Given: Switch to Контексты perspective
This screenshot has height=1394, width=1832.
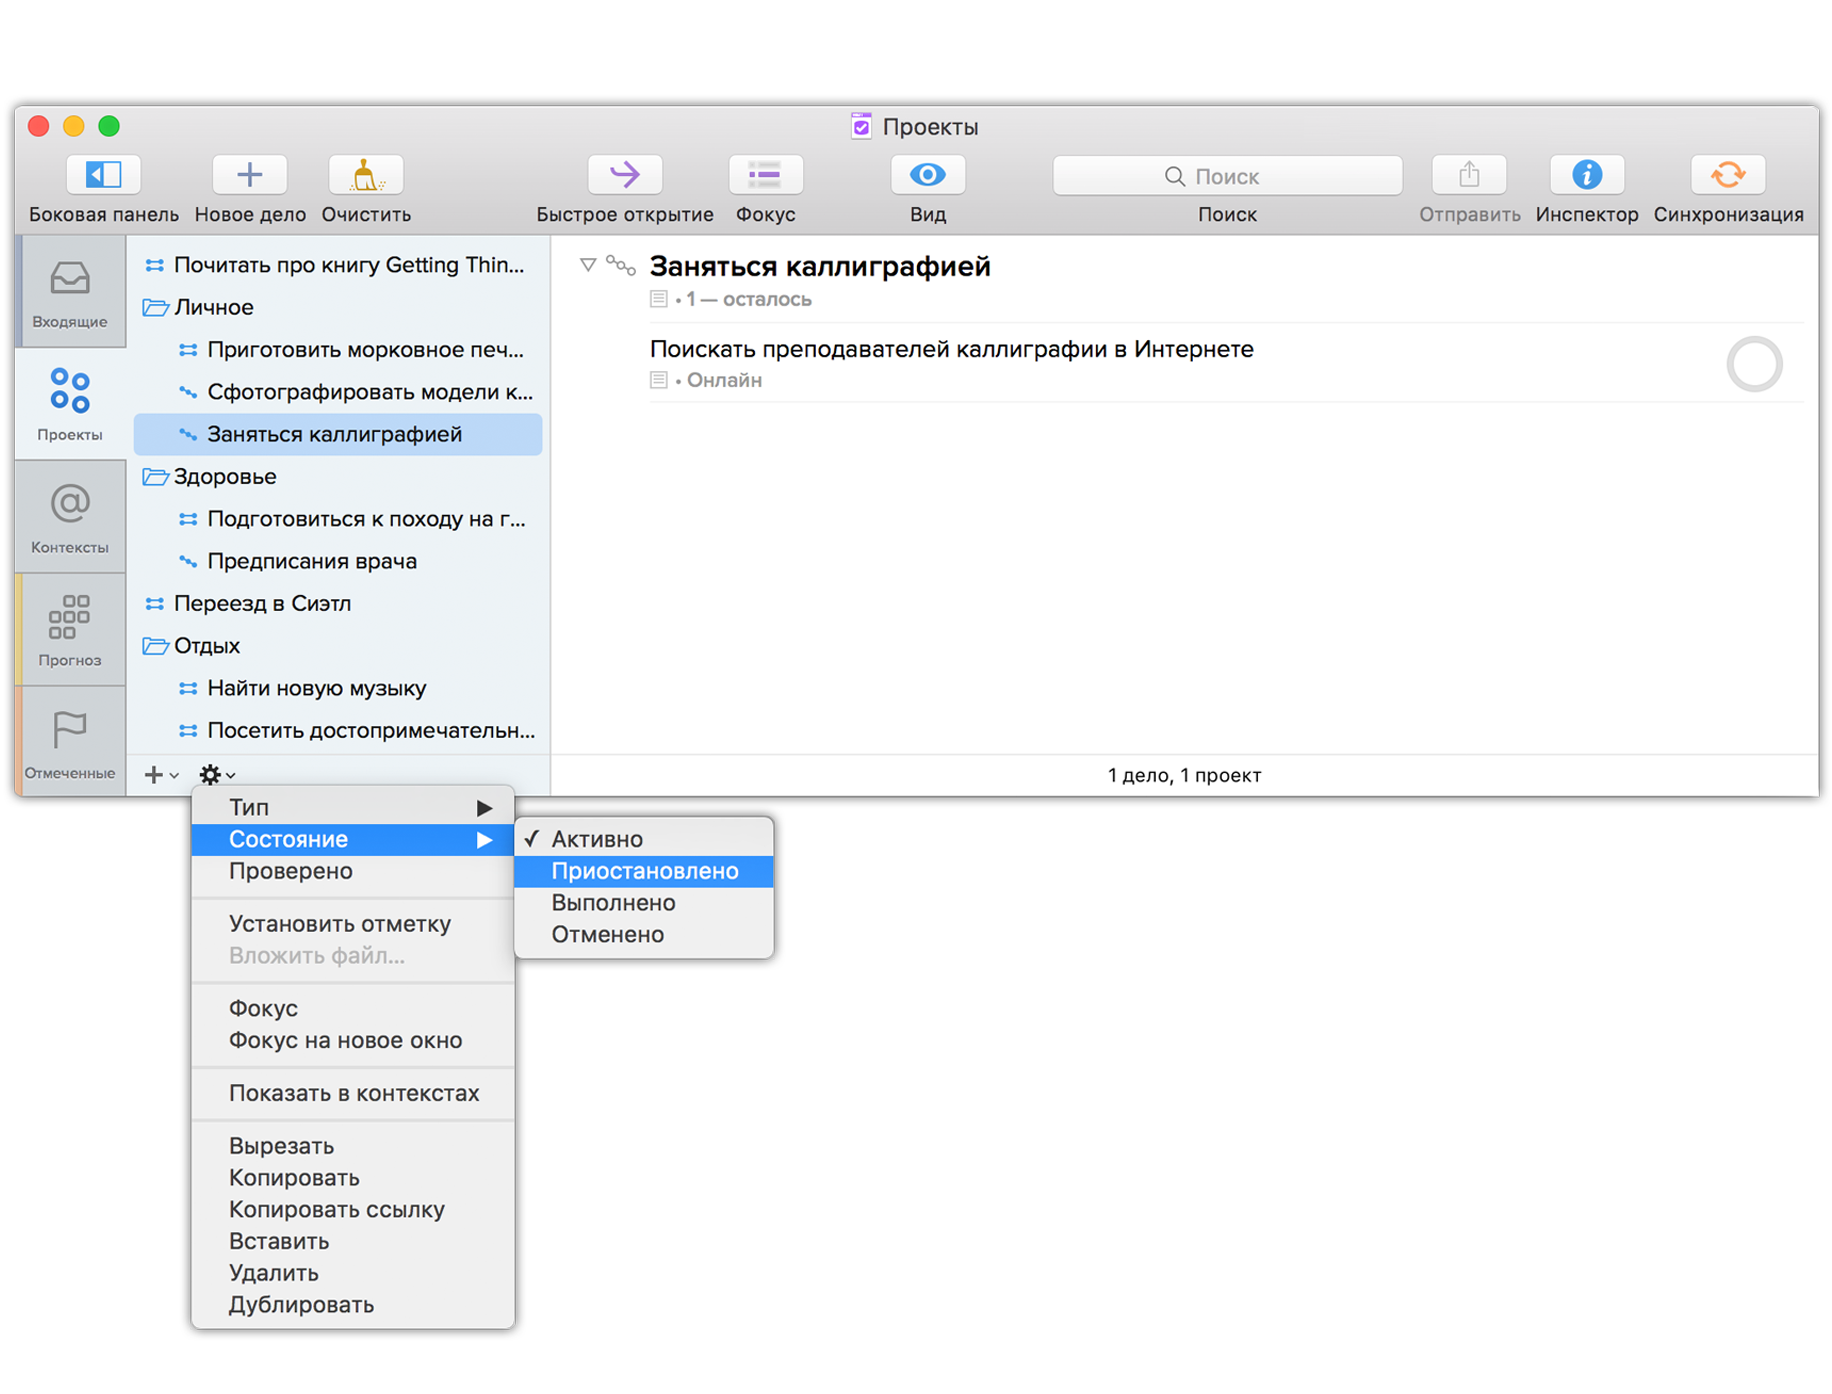Looking at the screenshot, I should pos(70,517).
